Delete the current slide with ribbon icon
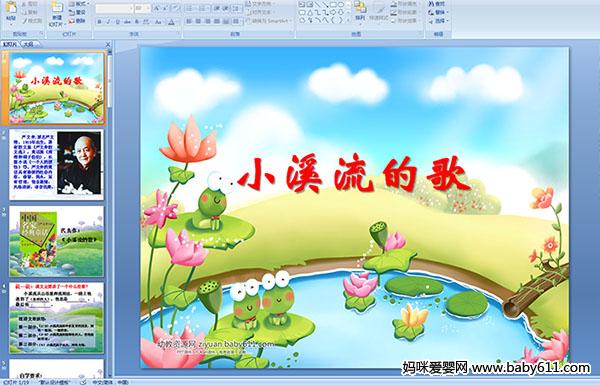 click(x=78, y=21)
